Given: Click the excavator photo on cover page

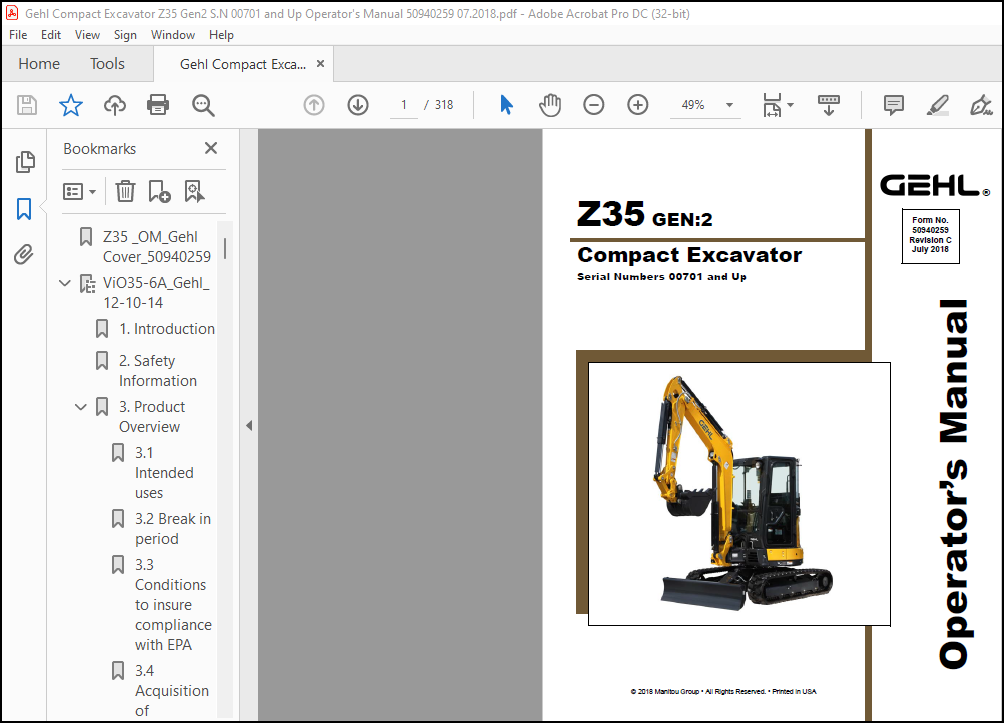Looking at the screenshot, I should pos(739,494).
